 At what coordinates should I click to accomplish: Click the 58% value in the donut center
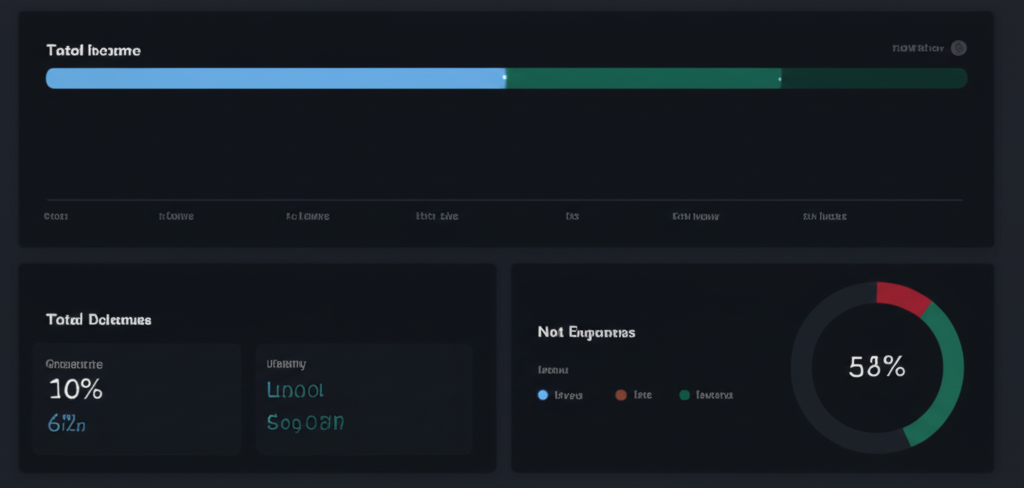coord(876,367)
